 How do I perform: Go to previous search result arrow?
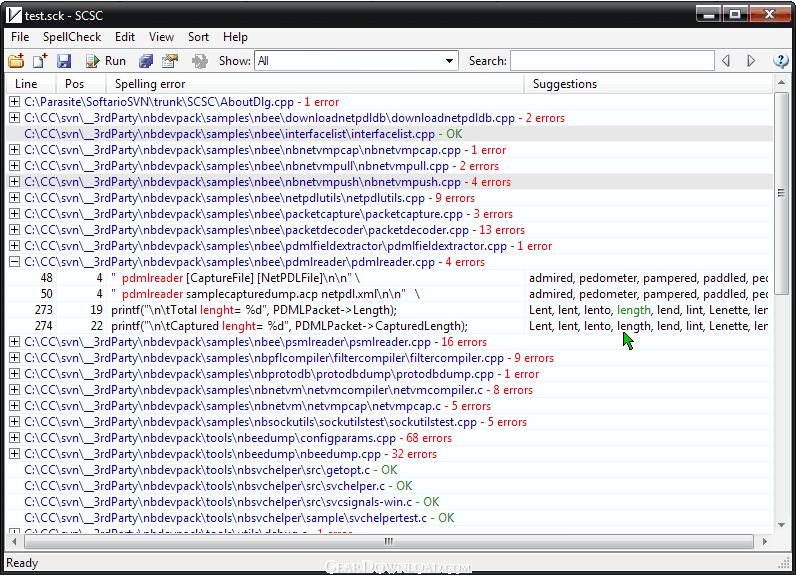[x=726, y=61]
